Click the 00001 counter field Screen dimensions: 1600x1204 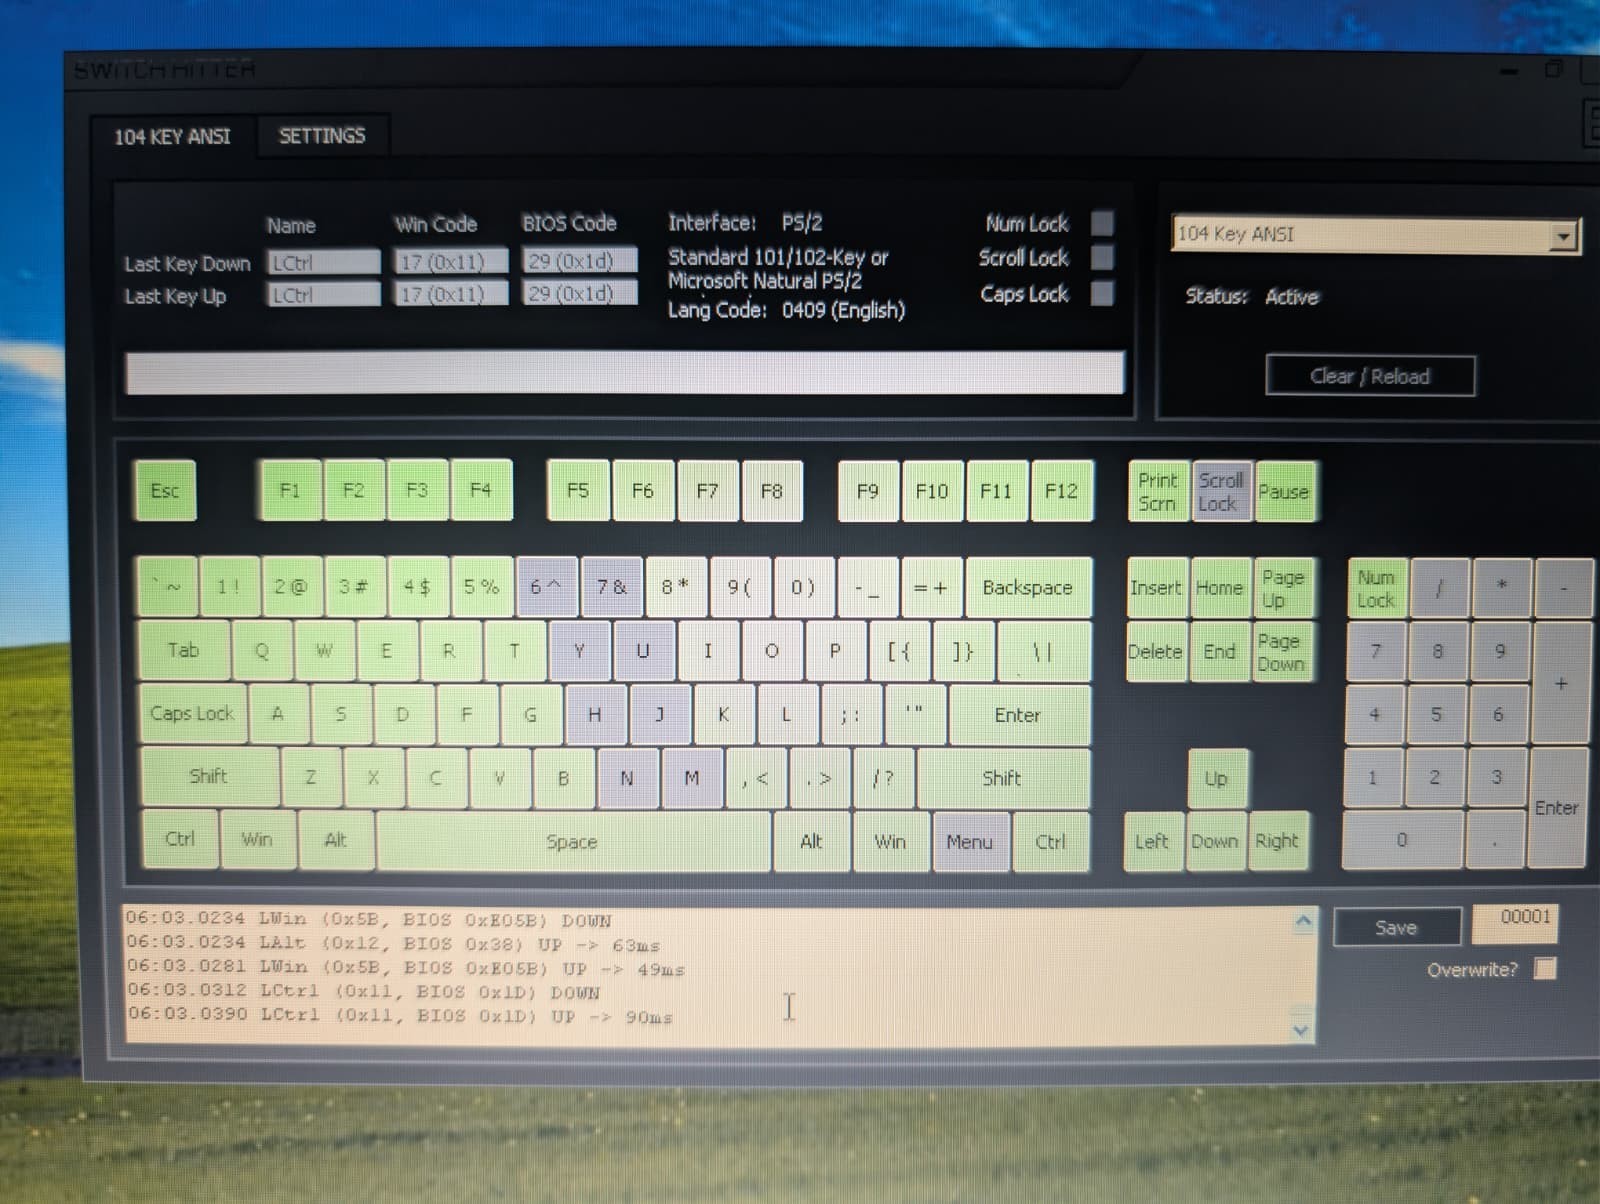(x=1514, y=924)
